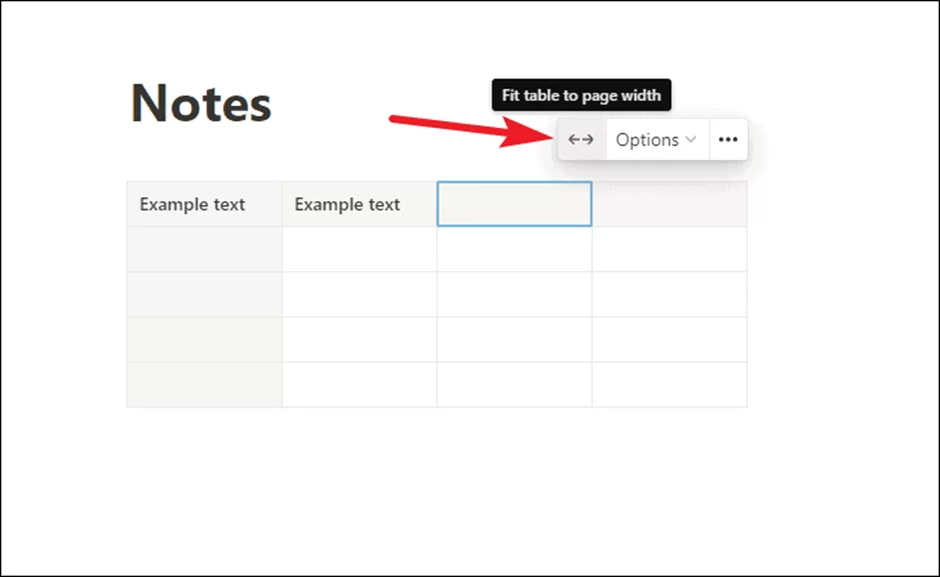Click the second column cell in third row
This screenshot has width=940, height=577.
click(x=359, y=294)
